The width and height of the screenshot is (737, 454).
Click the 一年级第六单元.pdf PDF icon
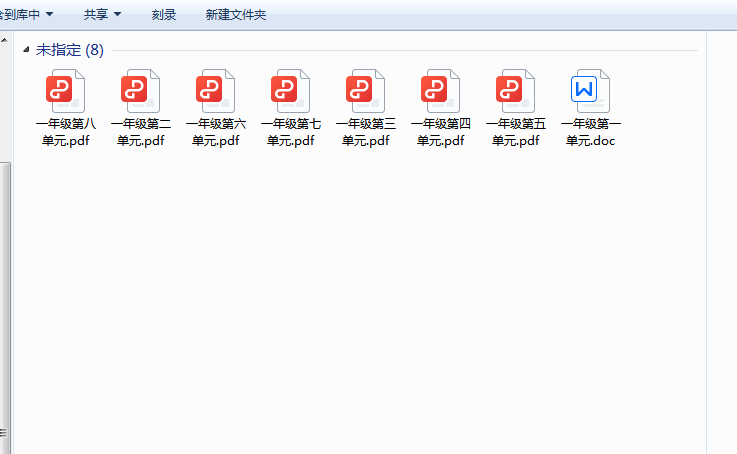tap(215, 91)
